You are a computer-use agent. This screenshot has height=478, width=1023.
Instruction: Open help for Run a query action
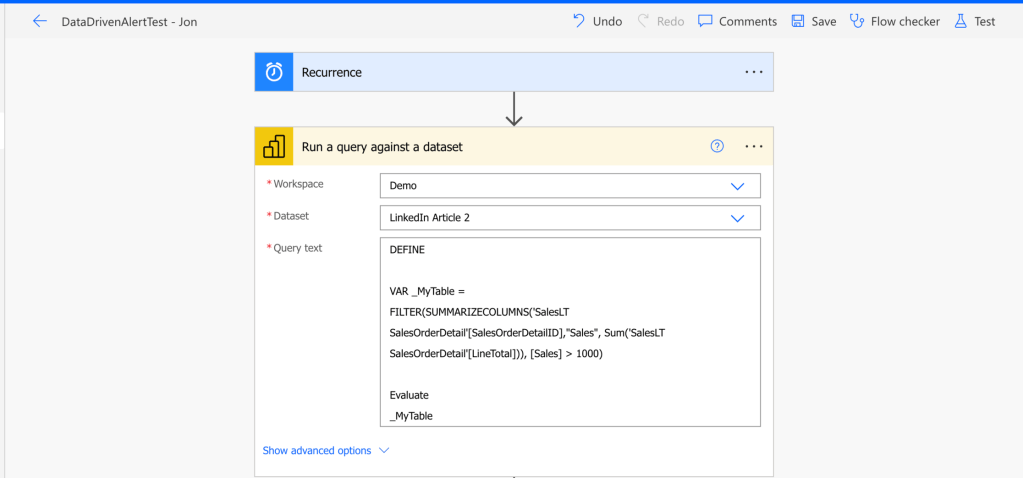tap(717, 147)
